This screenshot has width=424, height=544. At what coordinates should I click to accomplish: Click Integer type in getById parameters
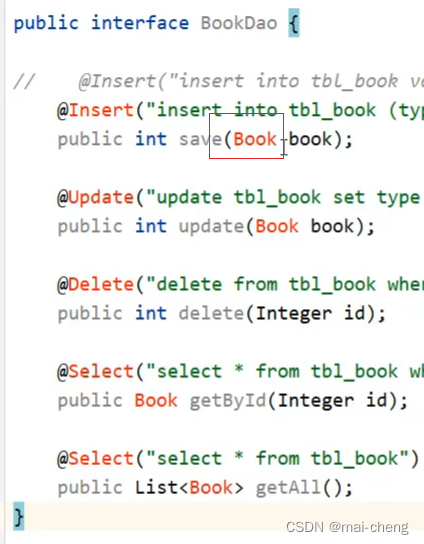(316, 401)
